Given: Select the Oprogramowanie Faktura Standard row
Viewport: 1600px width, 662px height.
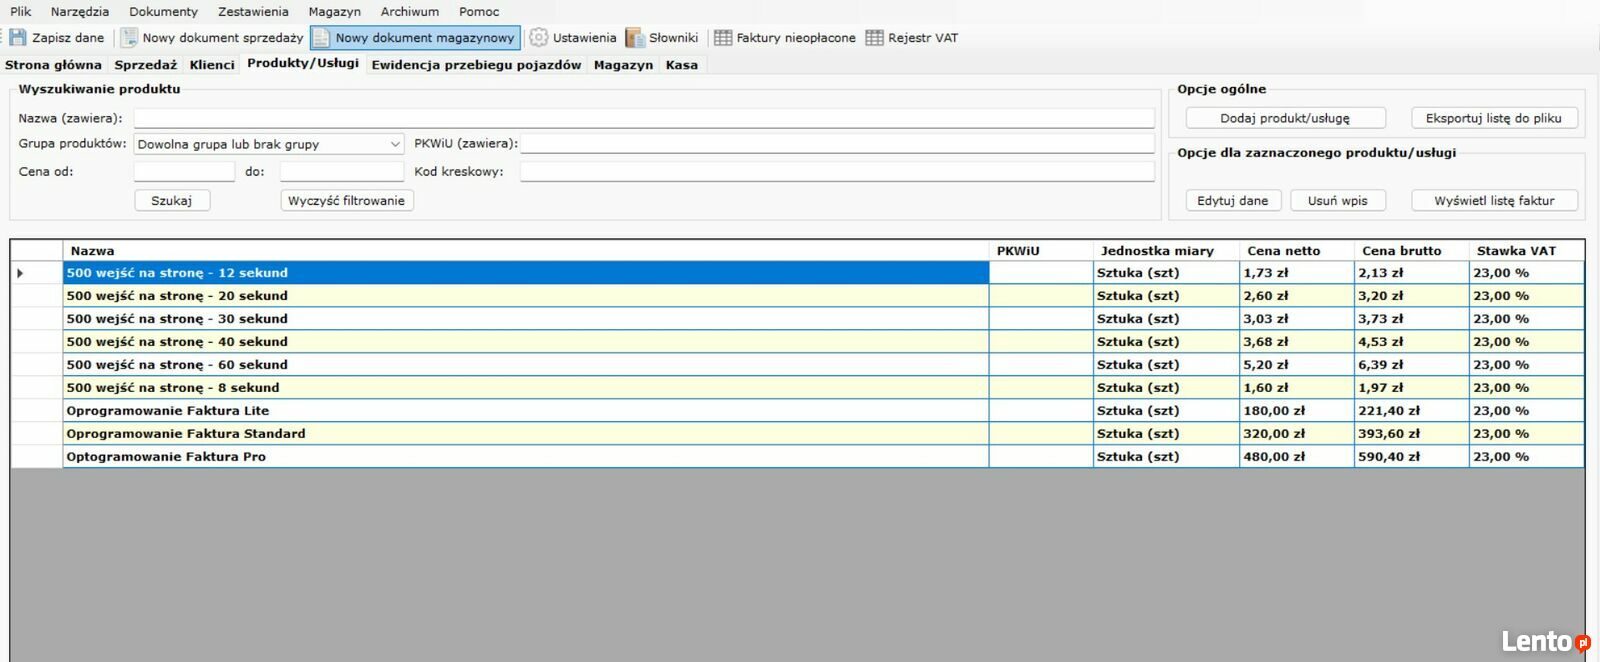Looking at the screenshot, I should pos(186,434).
